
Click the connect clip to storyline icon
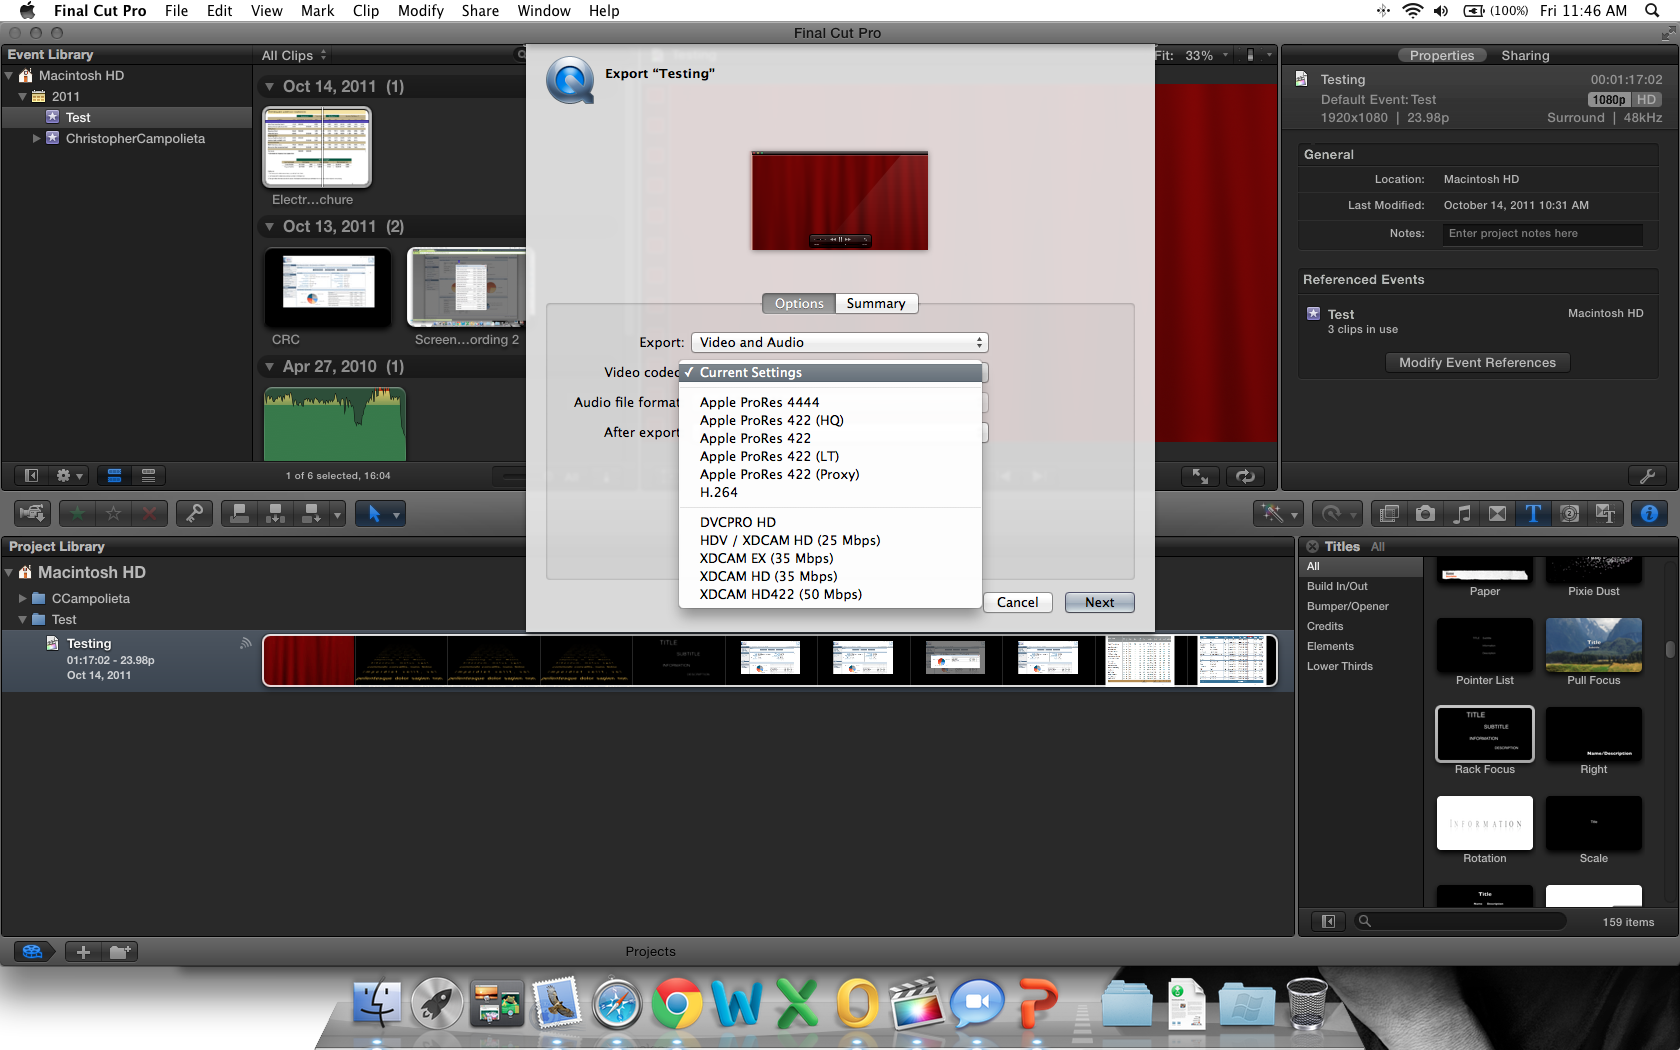click(x=240, y=514)
